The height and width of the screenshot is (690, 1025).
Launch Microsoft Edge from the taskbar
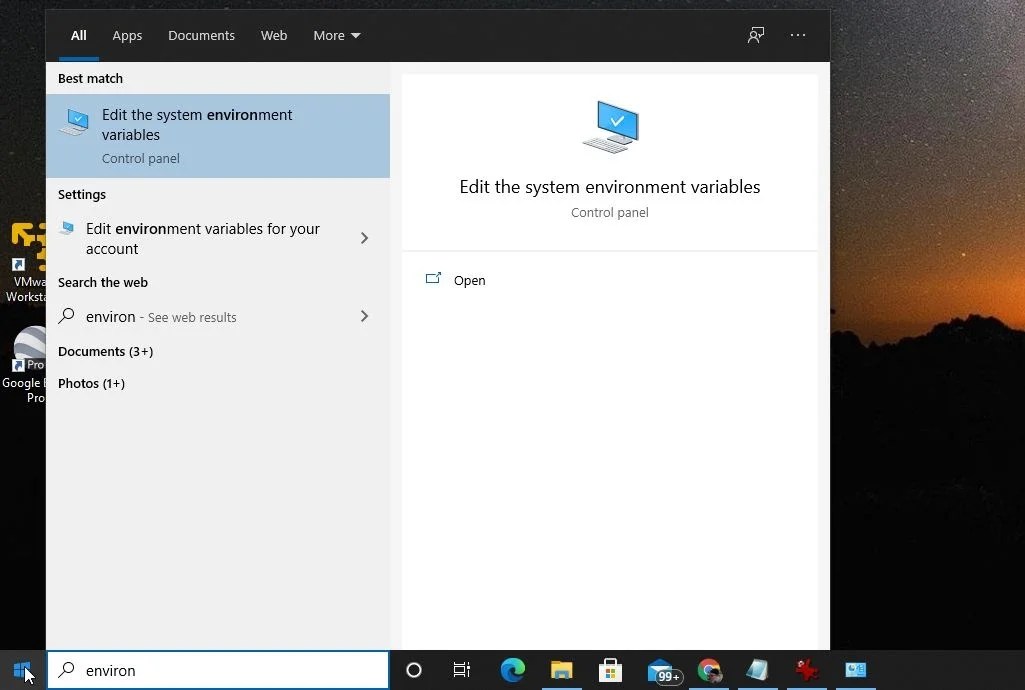click(x=513, y=670)
